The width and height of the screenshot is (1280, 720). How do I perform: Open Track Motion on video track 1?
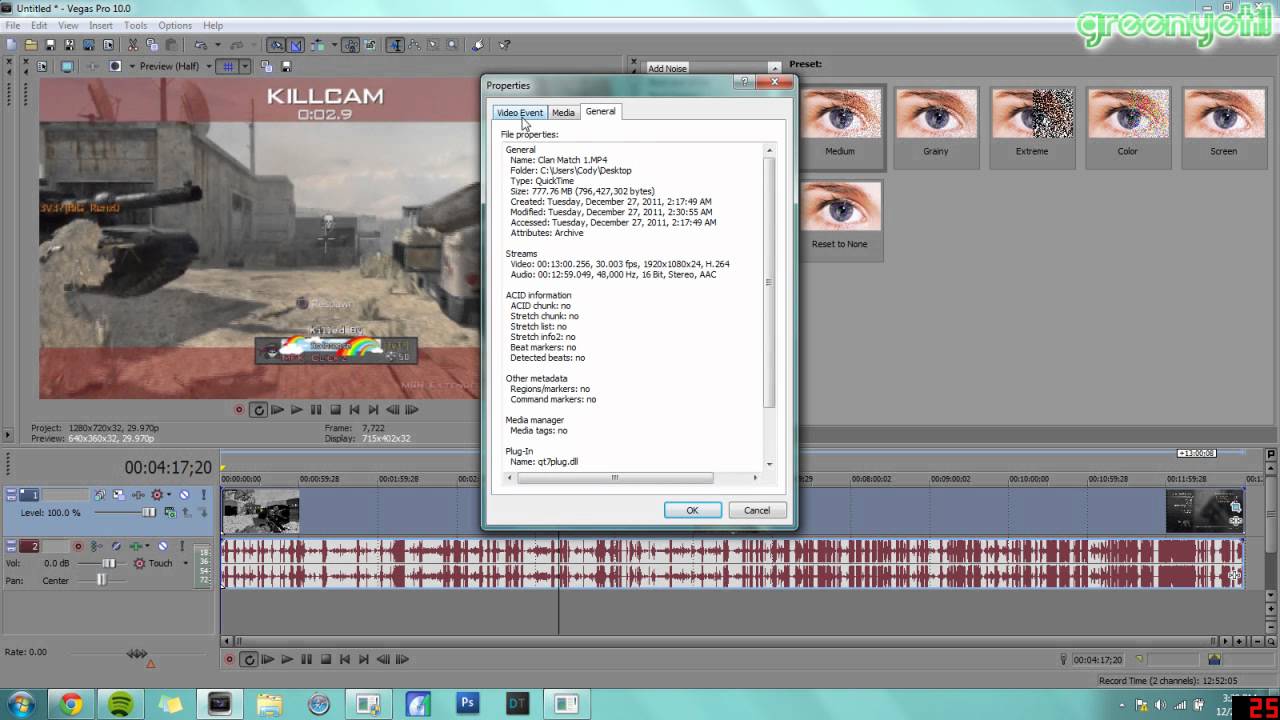(119, 494)
